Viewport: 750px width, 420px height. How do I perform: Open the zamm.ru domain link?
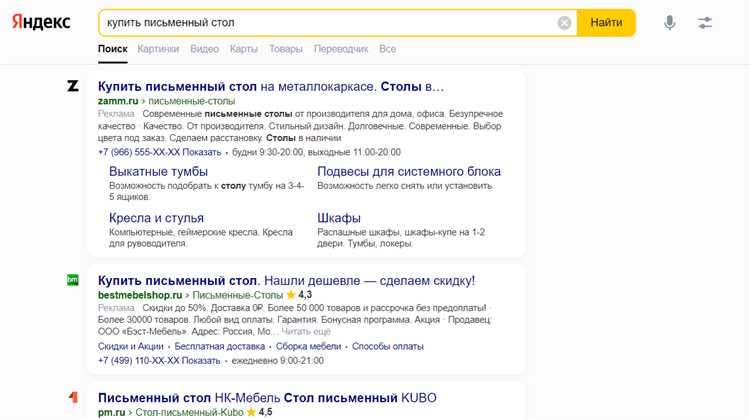click(118, 101)
